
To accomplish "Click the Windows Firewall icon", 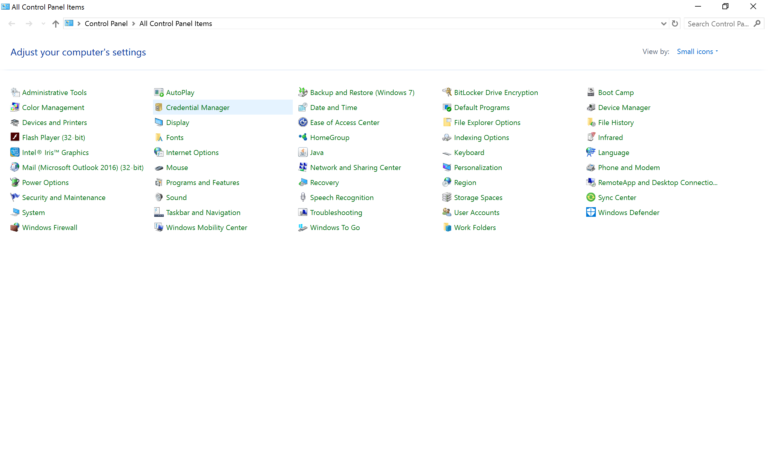I will [x=15, y=228].
